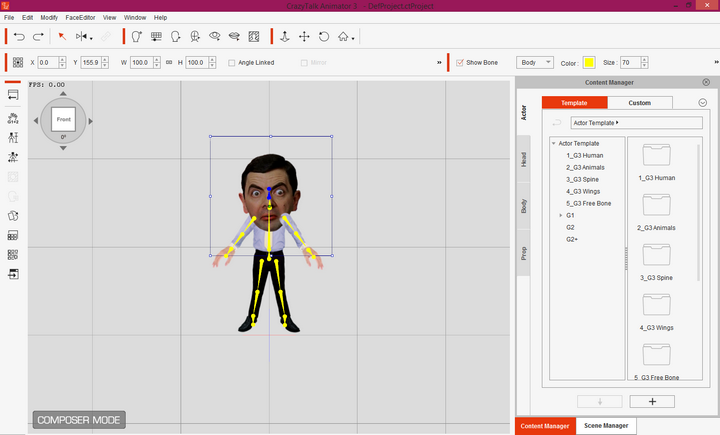
Task: Click the Flip/Mirror tool icon
Action: pos(81,36)
